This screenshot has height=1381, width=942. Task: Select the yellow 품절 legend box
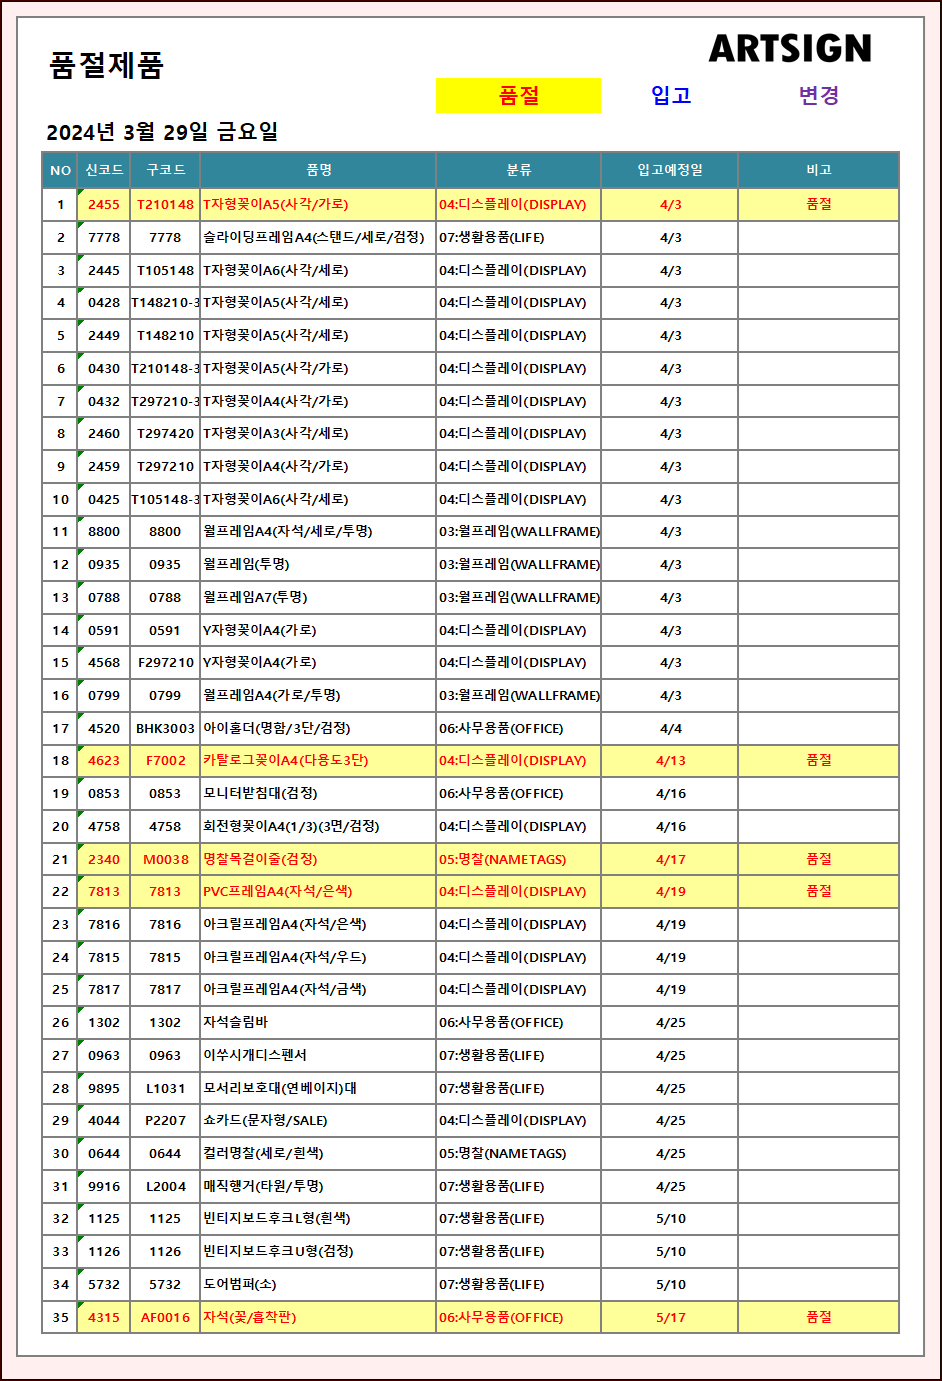click(x=518, y=96)
